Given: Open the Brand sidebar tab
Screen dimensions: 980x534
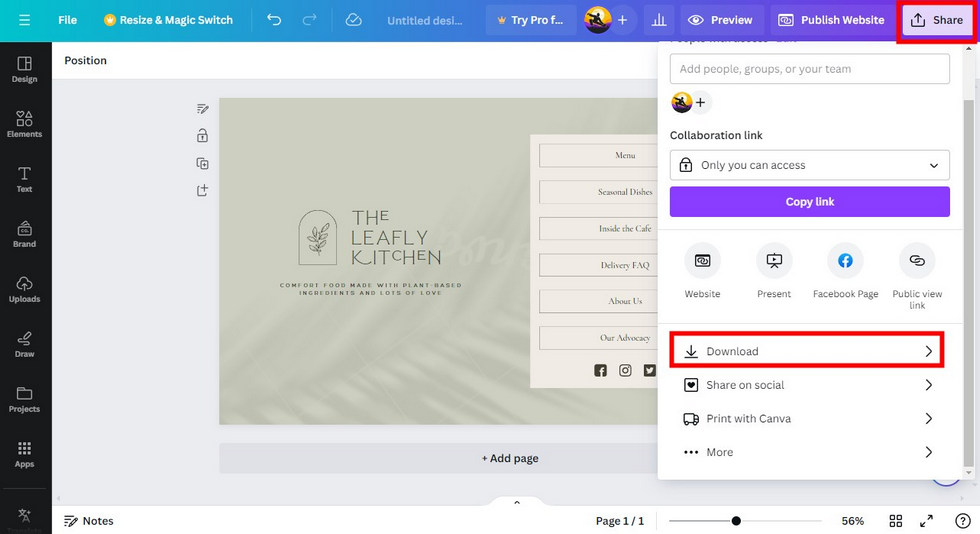Looking at the screenshot, I should (x=24, y=234).
